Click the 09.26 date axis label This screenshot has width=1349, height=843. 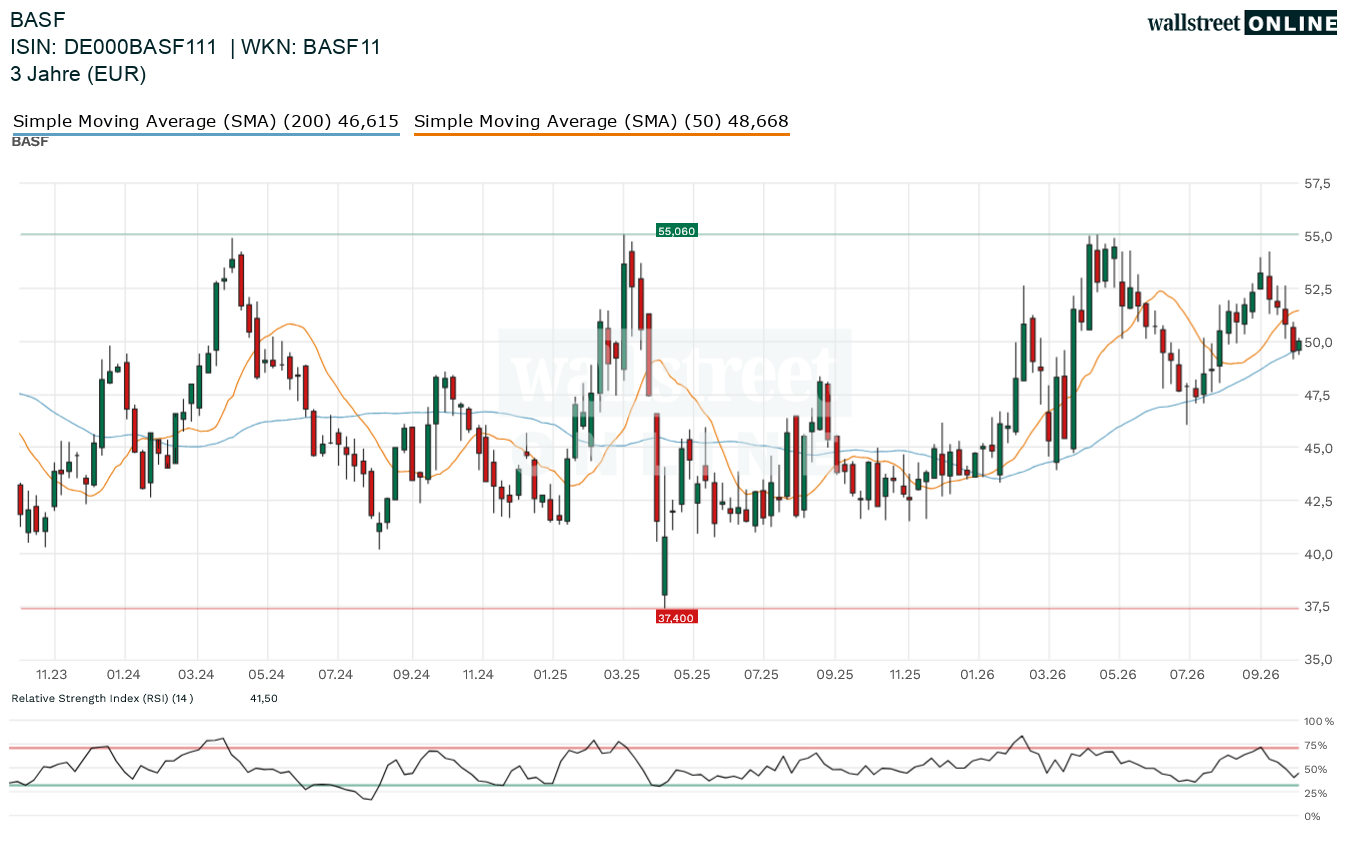(1260, 674)
